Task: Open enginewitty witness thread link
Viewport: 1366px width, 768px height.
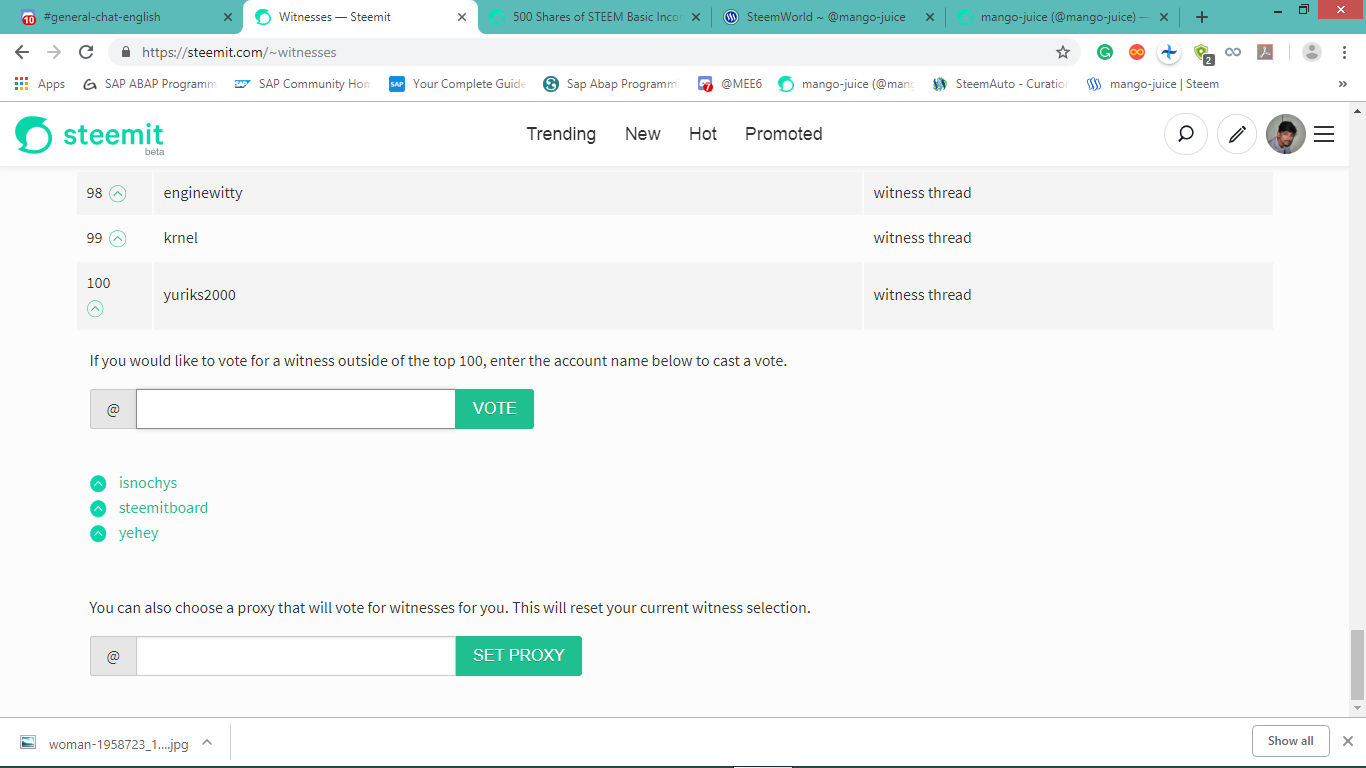Action: click(x=922, y=193)
